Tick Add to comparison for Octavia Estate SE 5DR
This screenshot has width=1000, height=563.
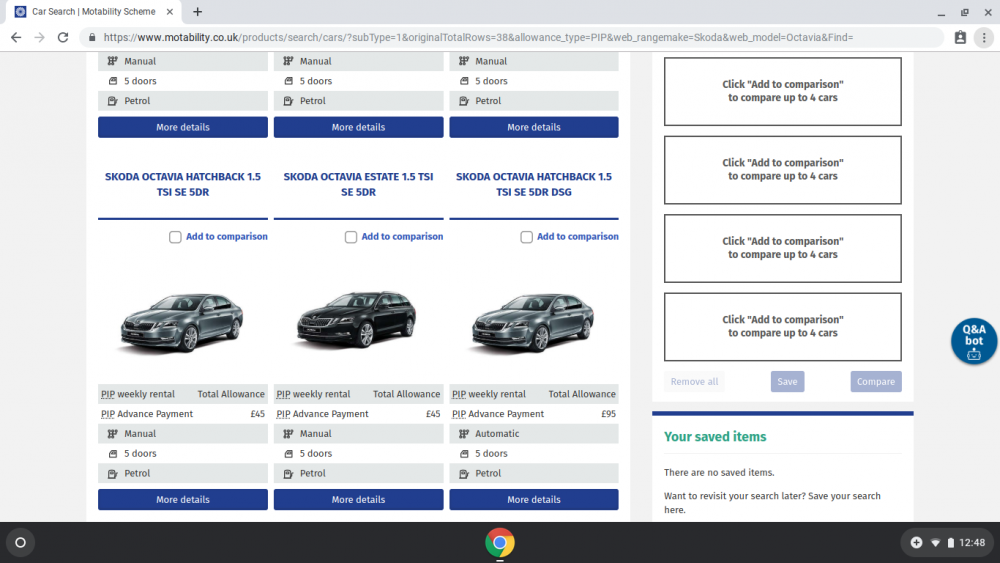pyautogui.click(x=351, y=237)
